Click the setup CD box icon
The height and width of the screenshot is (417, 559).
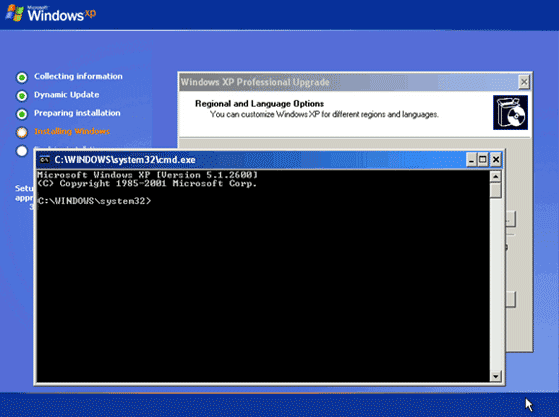tap(510, 112)
